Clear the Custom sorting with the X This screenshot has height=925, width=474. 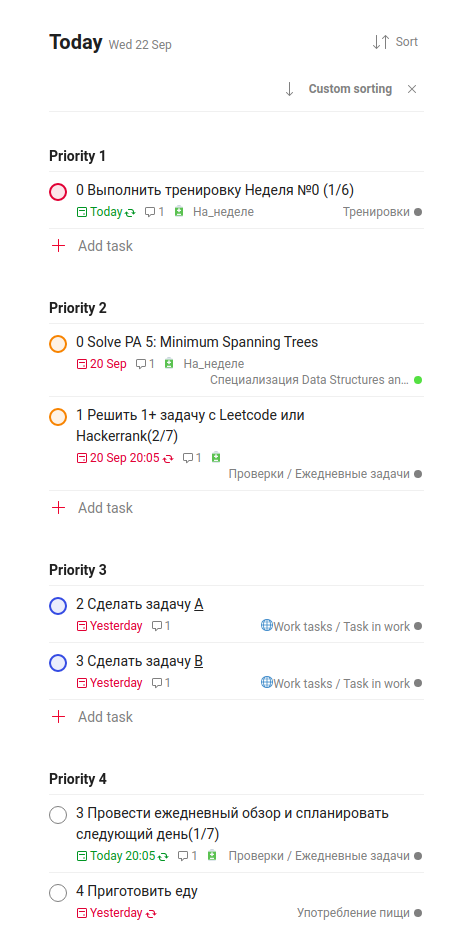412,89
